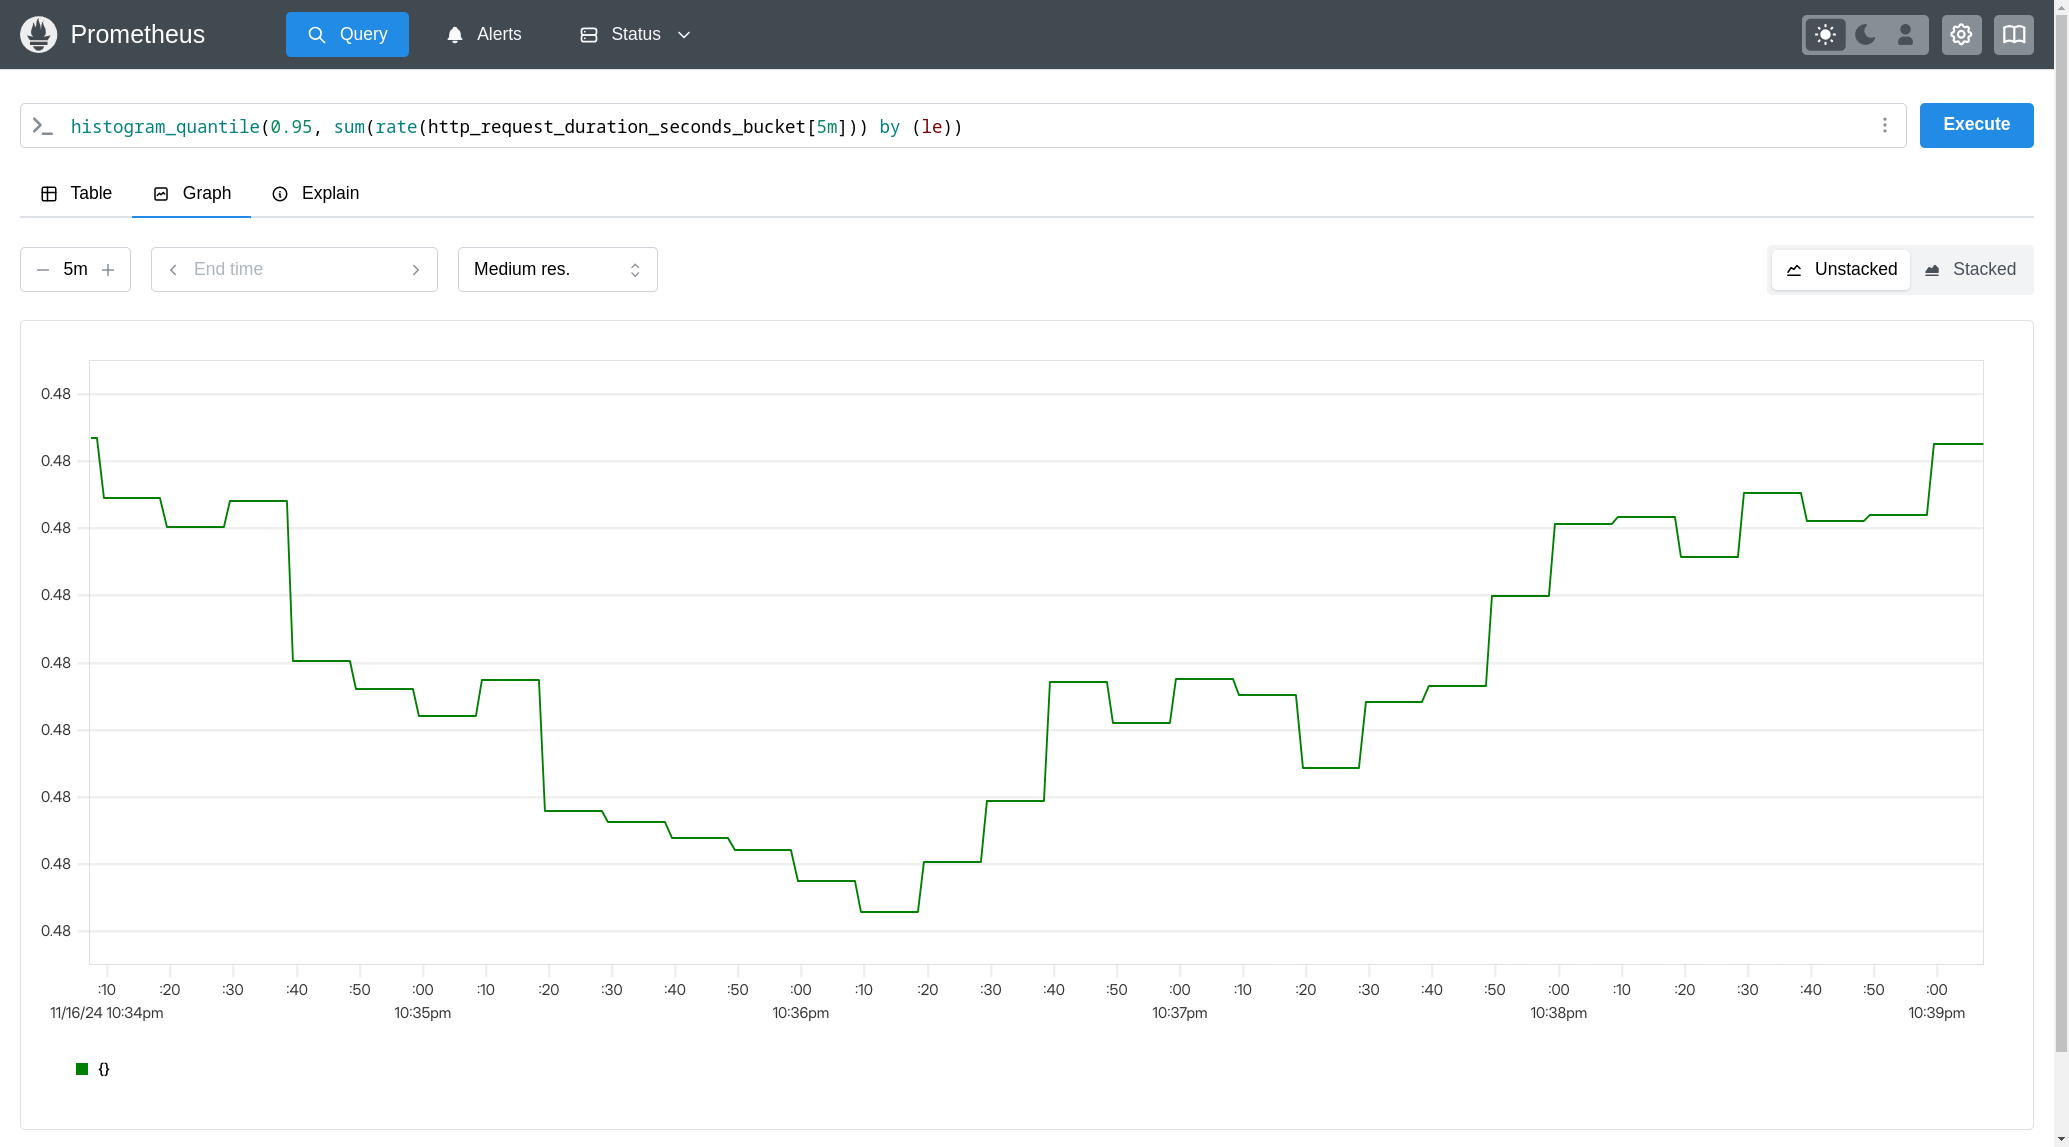The height and width of the screenshot is (1147, 2069).
Task: Click the 5m range value field
Action: point(75,270)
